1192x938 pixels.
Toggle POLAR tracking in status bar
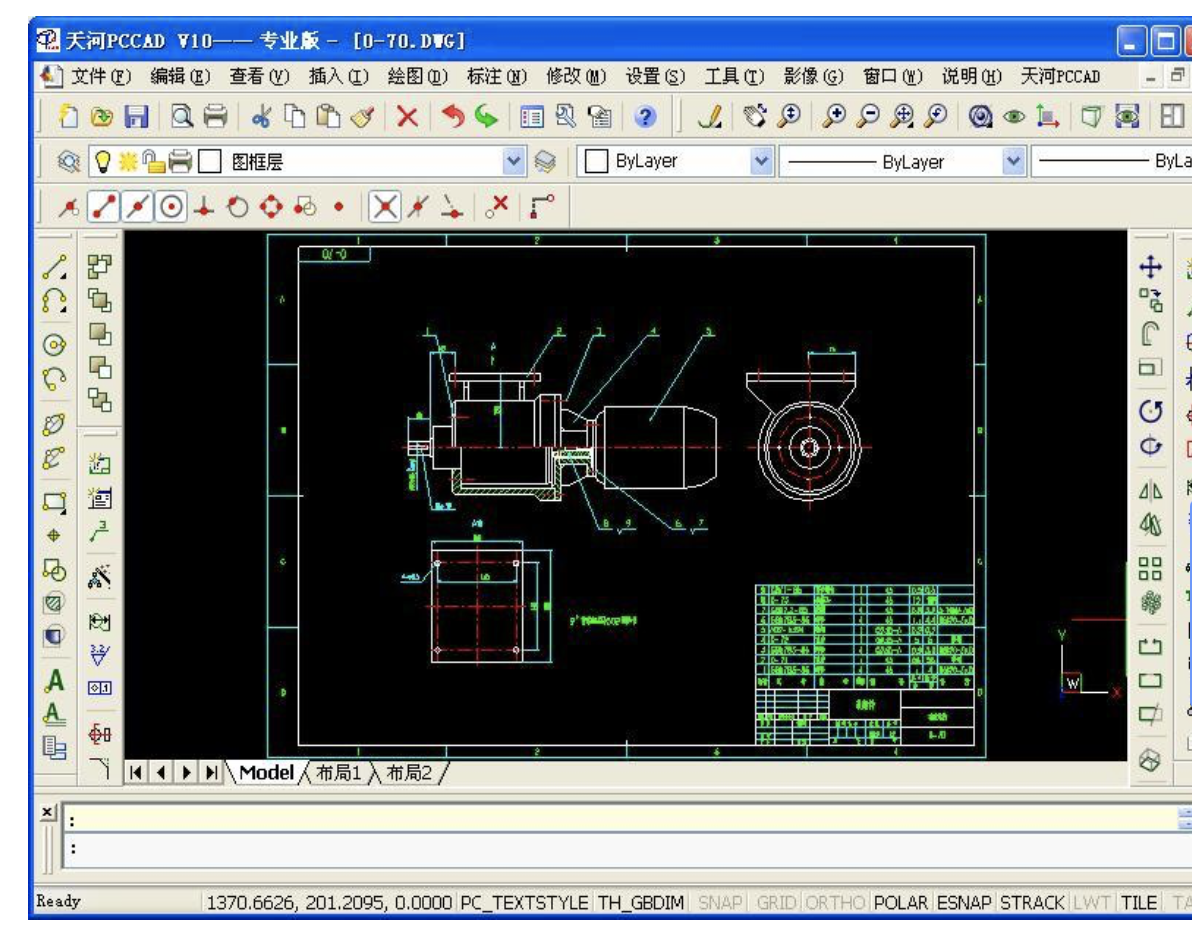point(902,902)
